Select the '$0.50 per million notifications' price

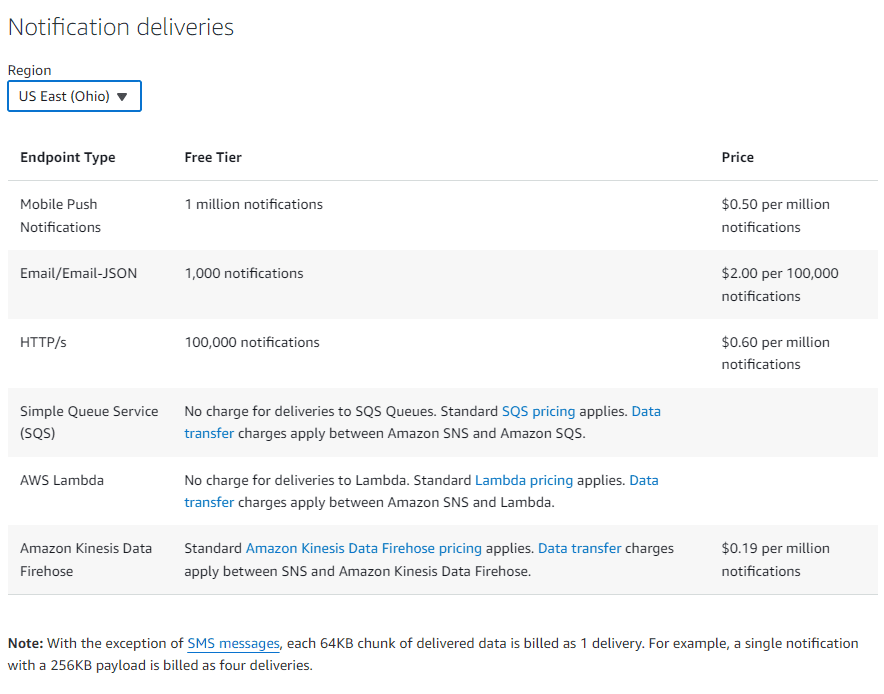[x=775, y=215]
